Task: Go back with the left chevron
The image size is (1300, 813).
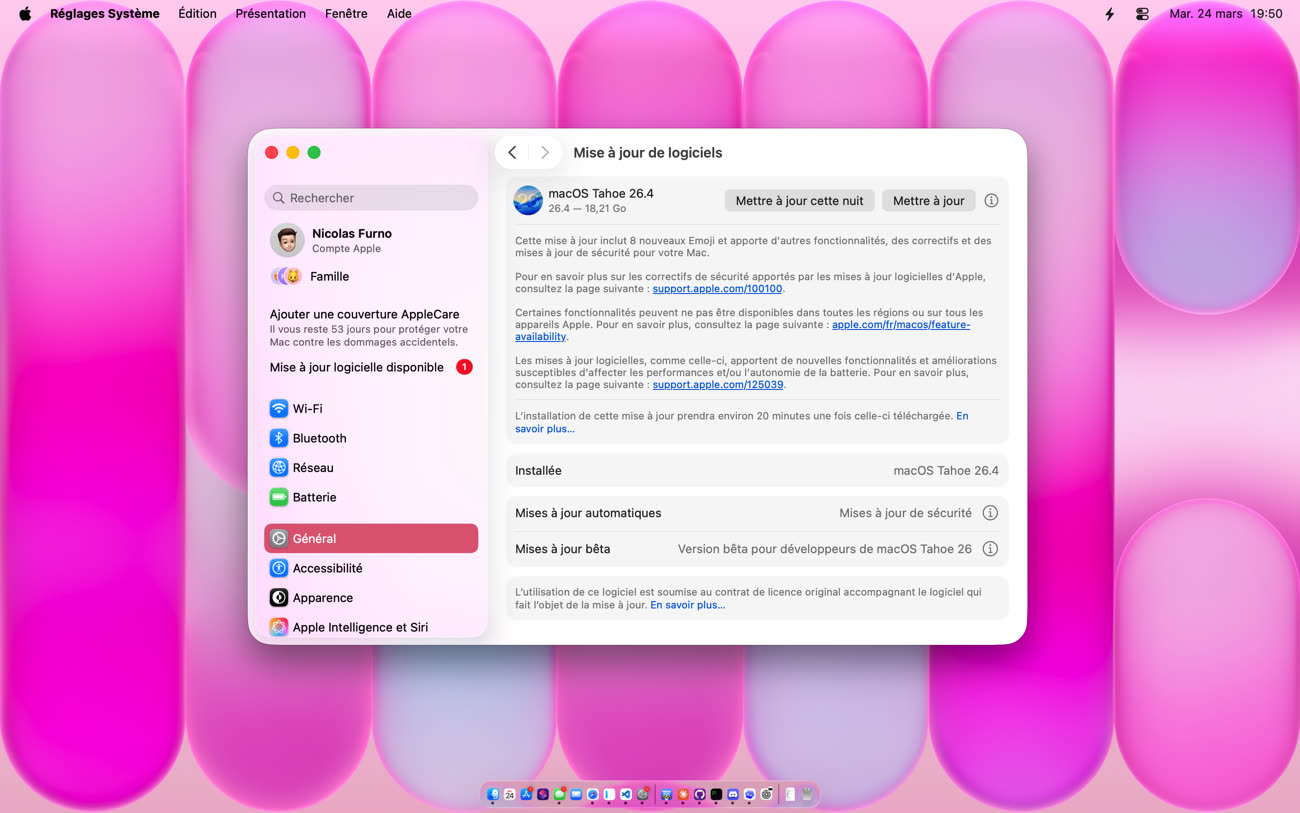Action: point(512,153)
